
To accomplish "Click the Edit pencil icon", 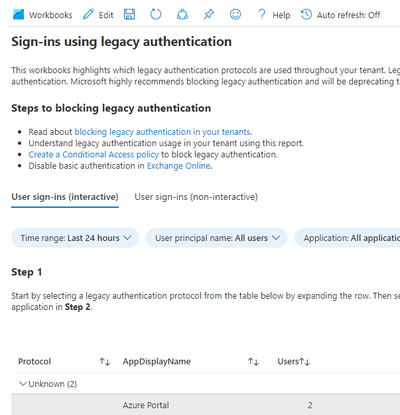I will (x=88, y=15).
